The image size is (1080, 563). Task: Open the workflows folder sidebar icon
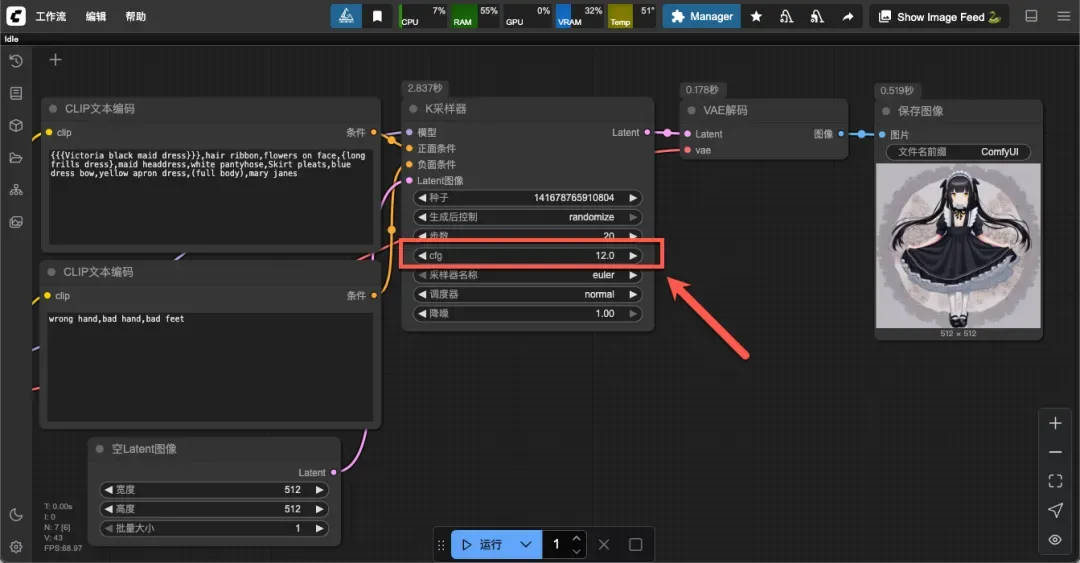pyautogui.click(x=16, y=158)
